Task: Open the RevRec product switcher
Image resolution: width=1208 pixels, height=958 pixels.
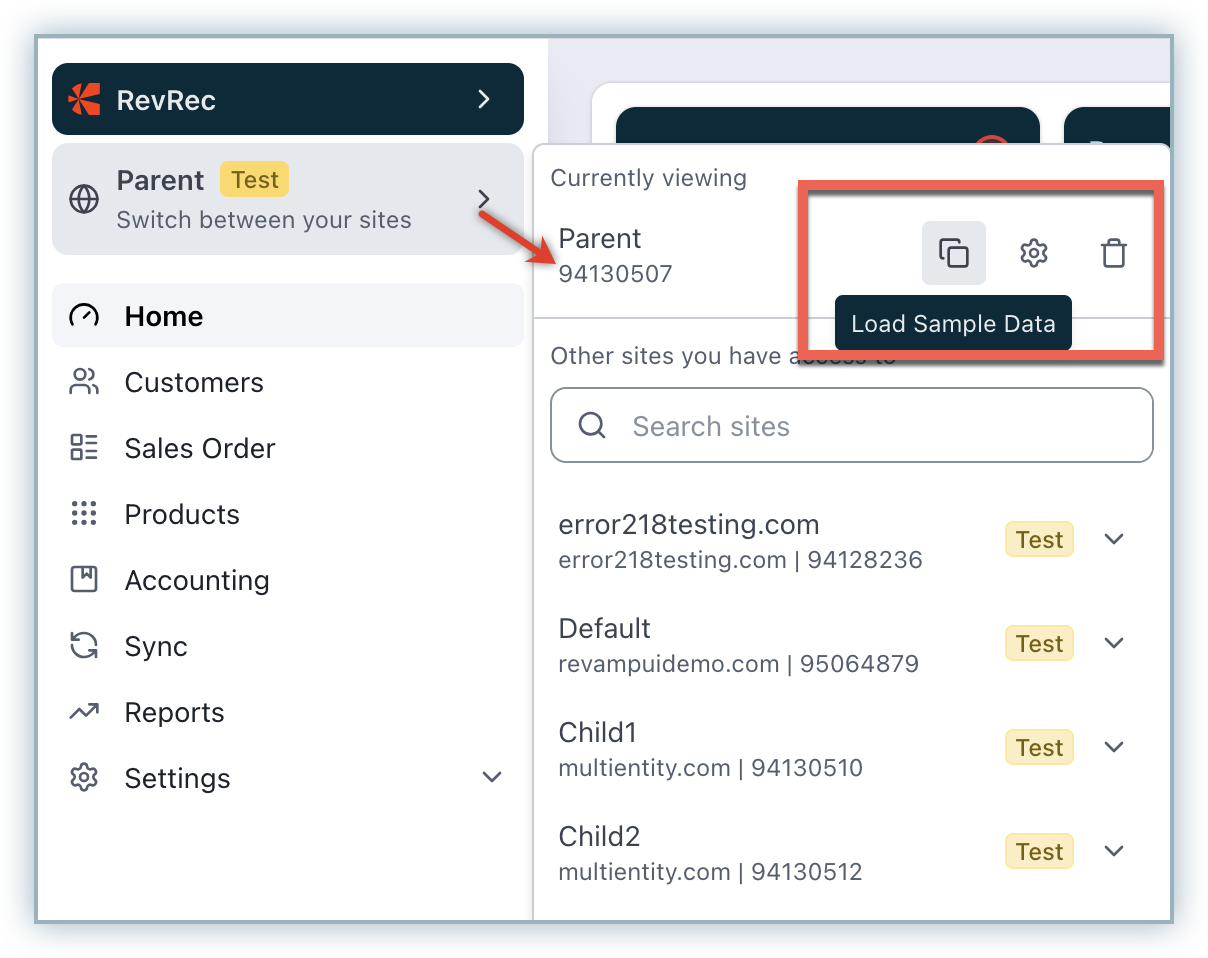Action: [288, 99]
